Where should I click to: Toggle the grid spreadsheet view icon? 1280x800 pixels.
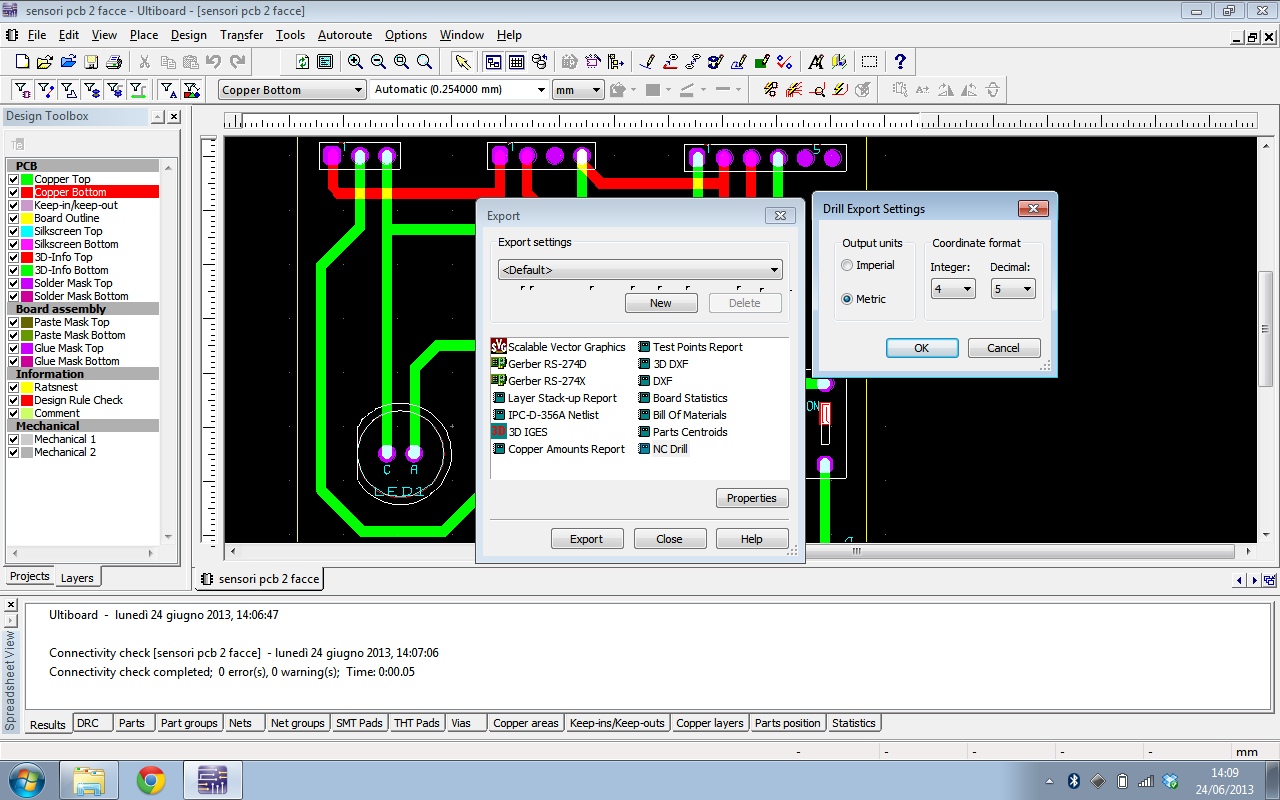point(517,61)
